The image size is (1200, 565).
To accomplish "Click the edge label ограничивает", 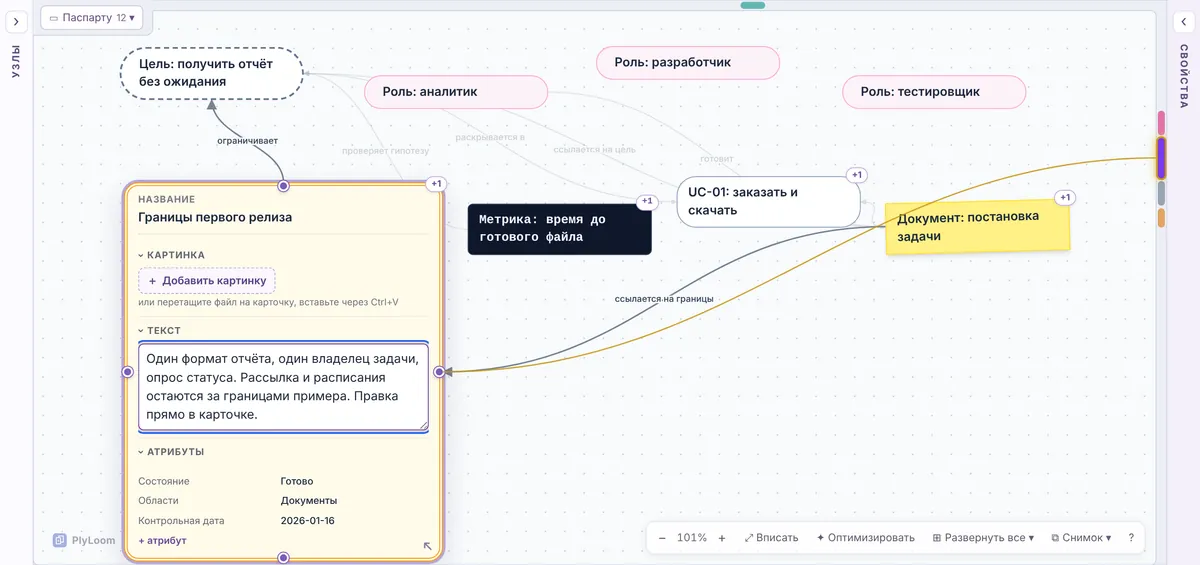I will click(248, 140).
